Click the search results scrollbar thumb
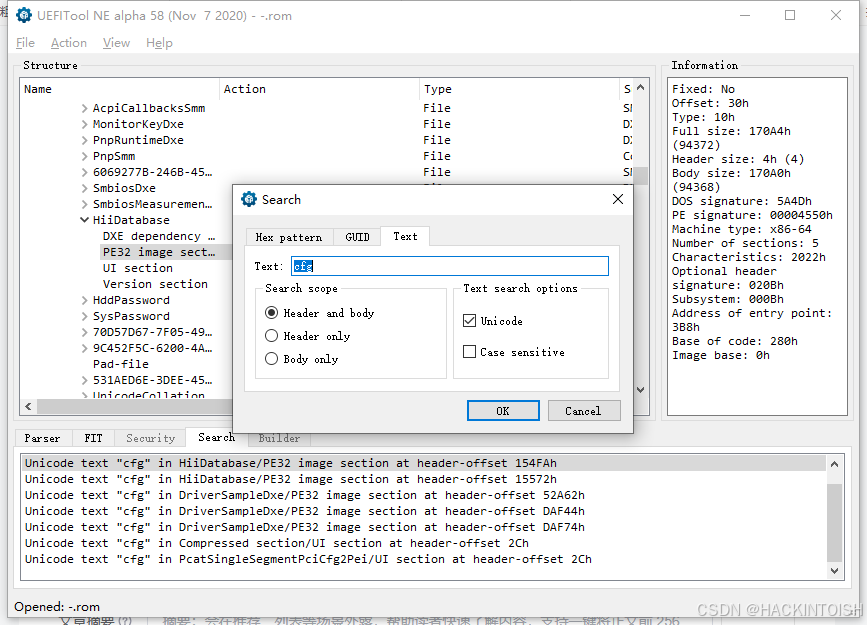 (834, 522)
